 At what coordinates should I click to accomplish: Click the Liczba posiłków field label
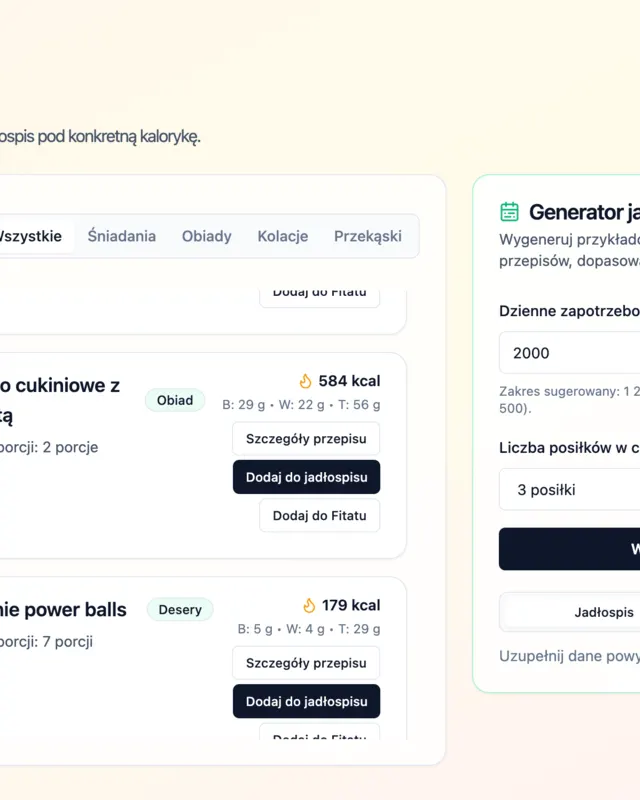pos(570,448)
